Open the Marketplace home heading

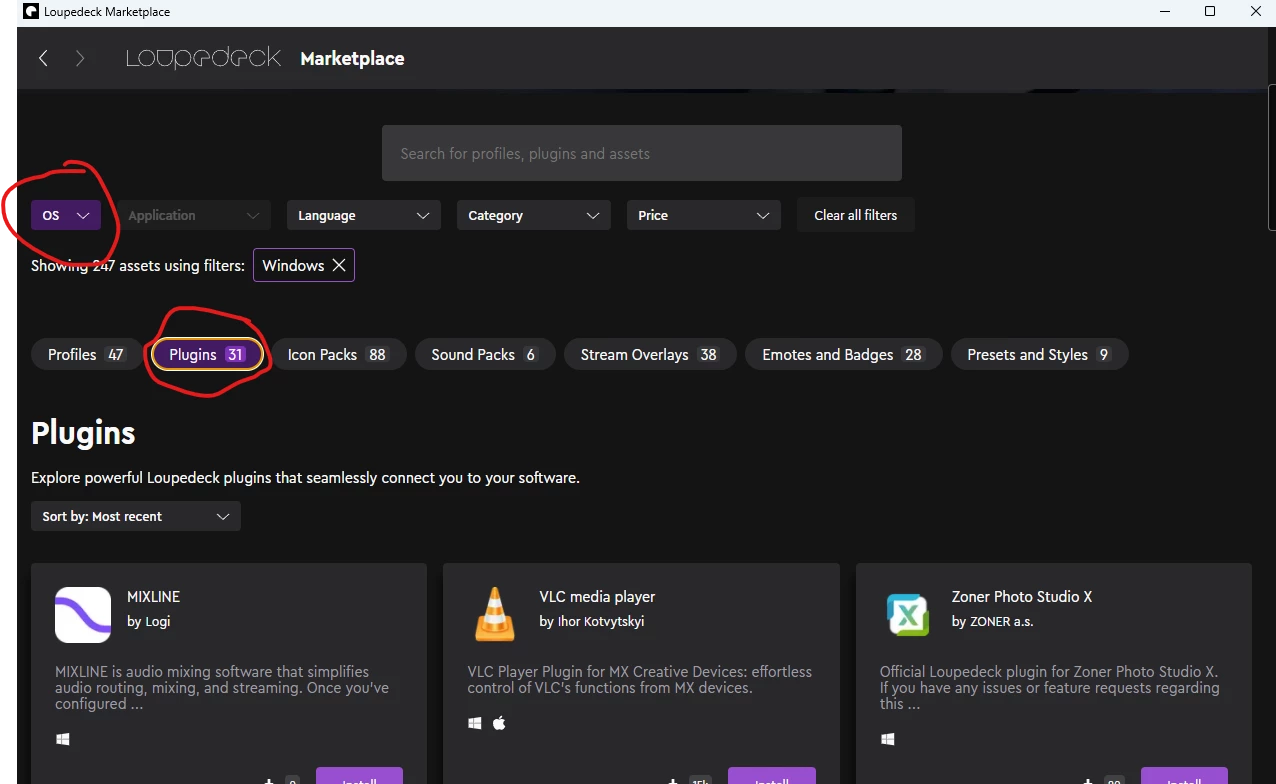(352, 59)
